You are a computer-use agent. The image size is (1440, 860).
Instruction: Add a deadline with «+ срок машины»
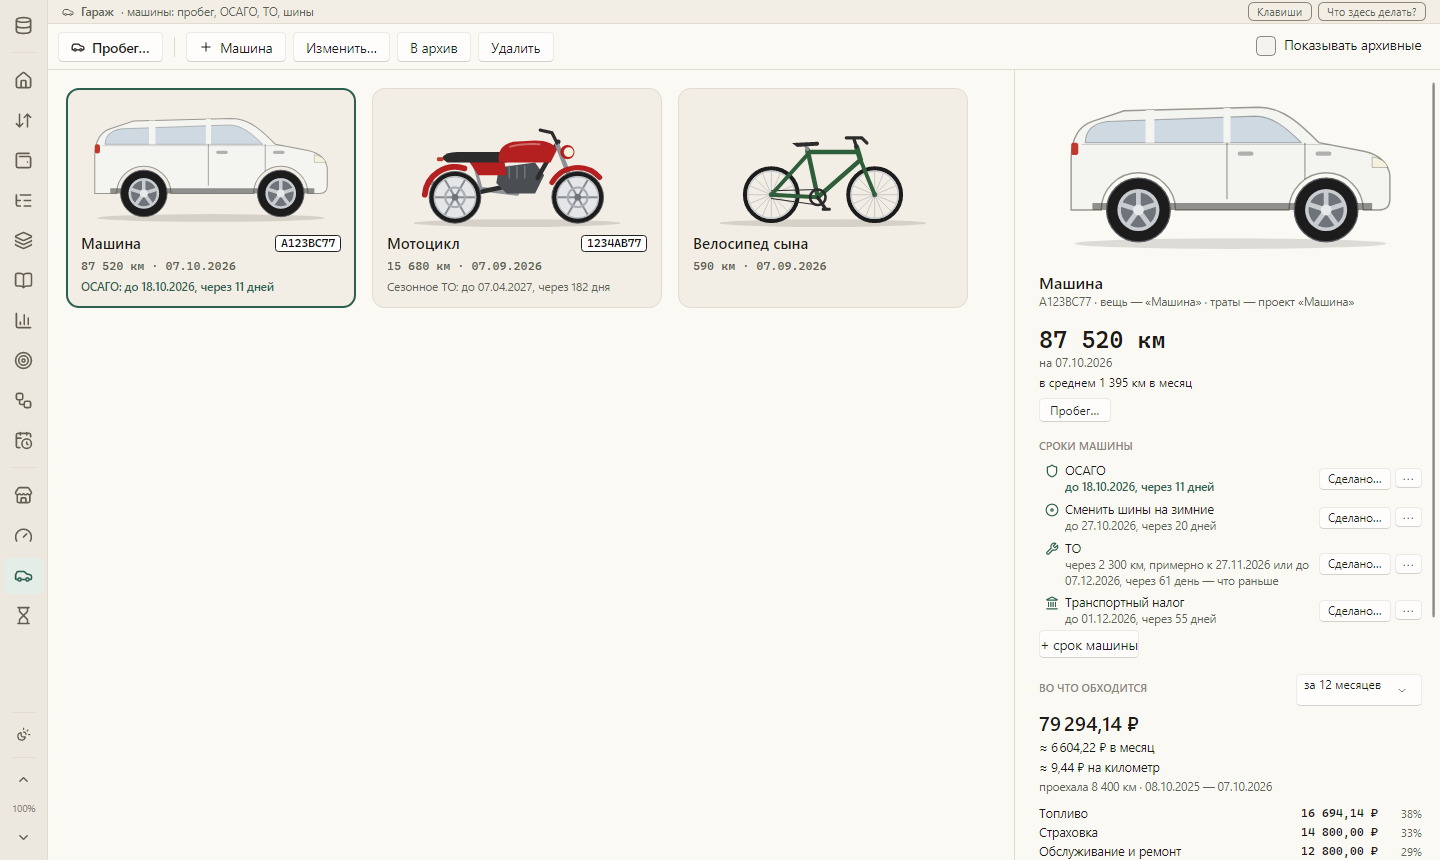click(1089, 646)
